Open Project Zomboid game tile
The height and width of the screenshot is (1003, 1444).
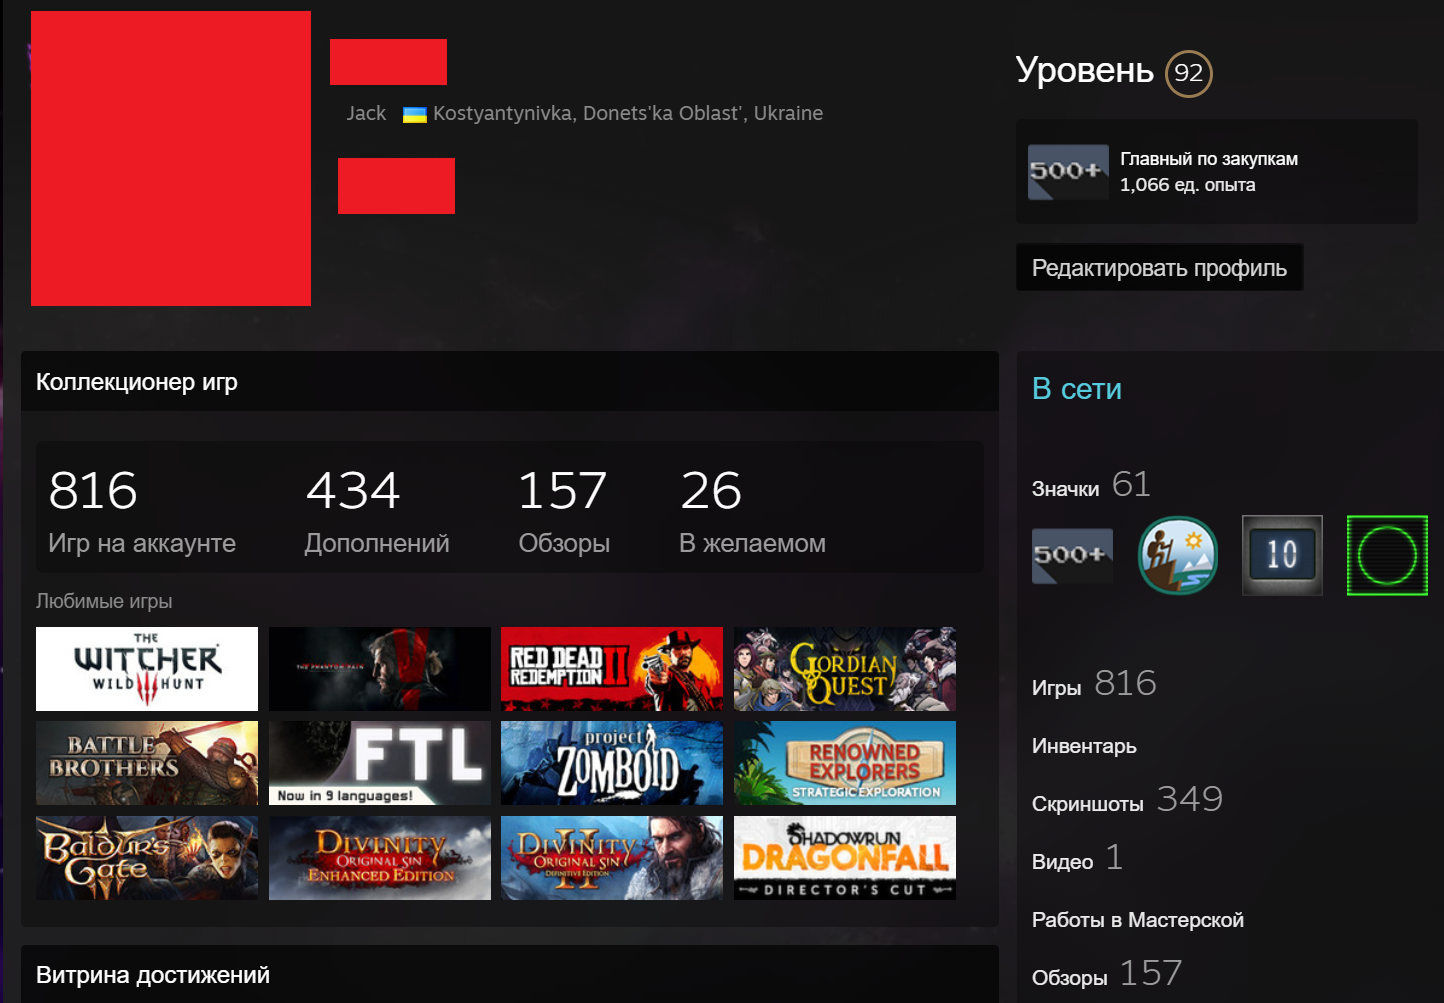tap(612, 763)
